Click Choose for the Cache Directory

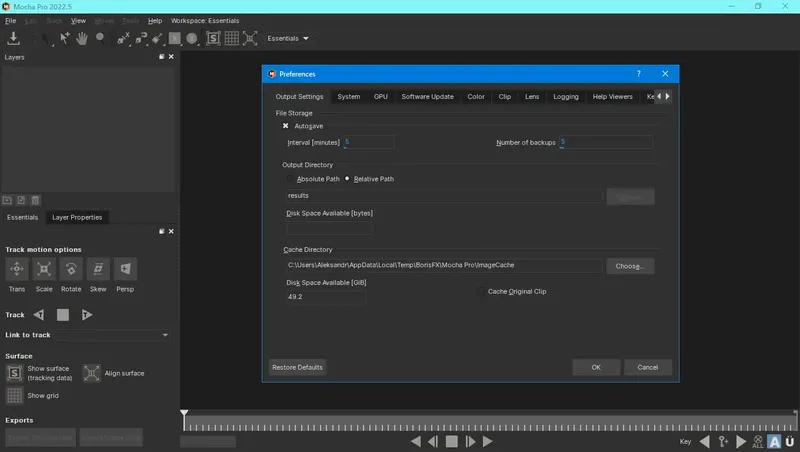point(630,266)
